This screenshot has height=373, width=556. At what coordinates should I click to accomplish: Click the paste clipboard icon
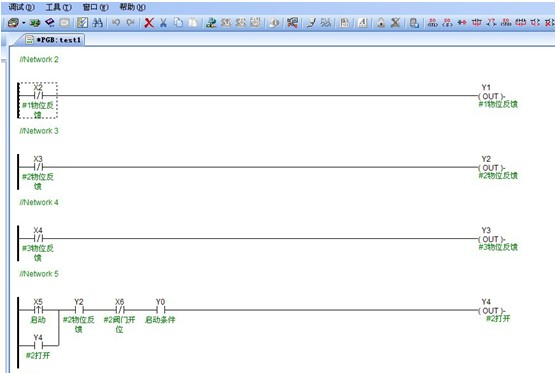click(193, 23)
